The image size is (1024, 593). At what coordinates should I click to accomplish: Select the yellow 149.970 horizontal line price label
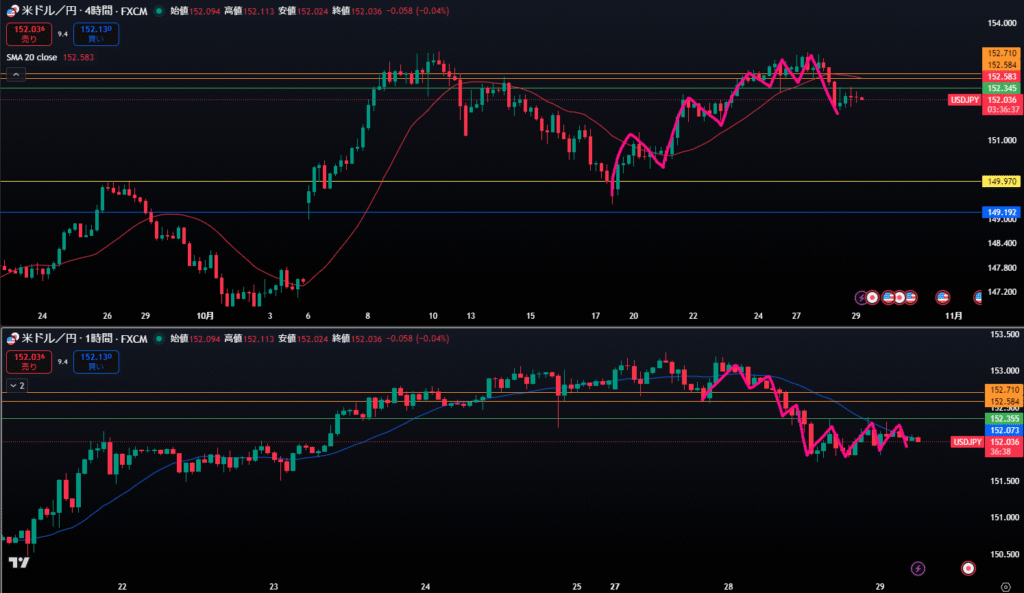click(1001, 181)
